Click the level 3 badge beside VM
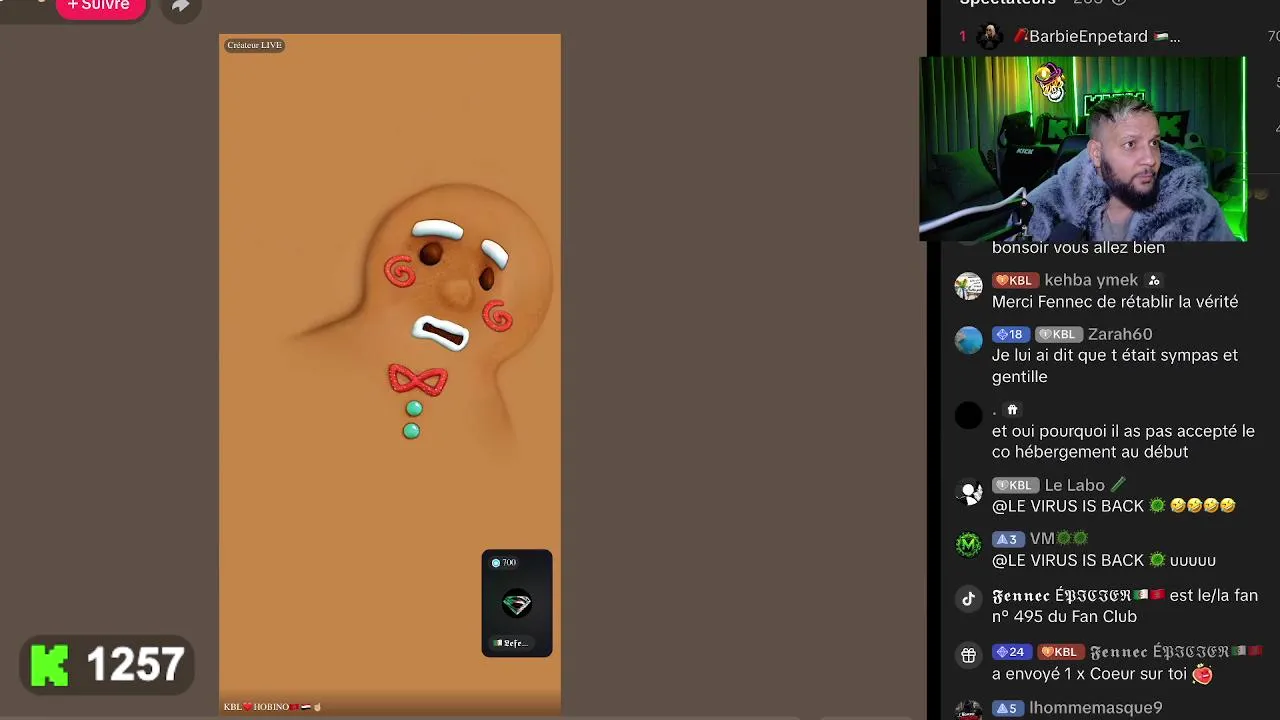1280x720 pixels. click(x=1008, y=539)
